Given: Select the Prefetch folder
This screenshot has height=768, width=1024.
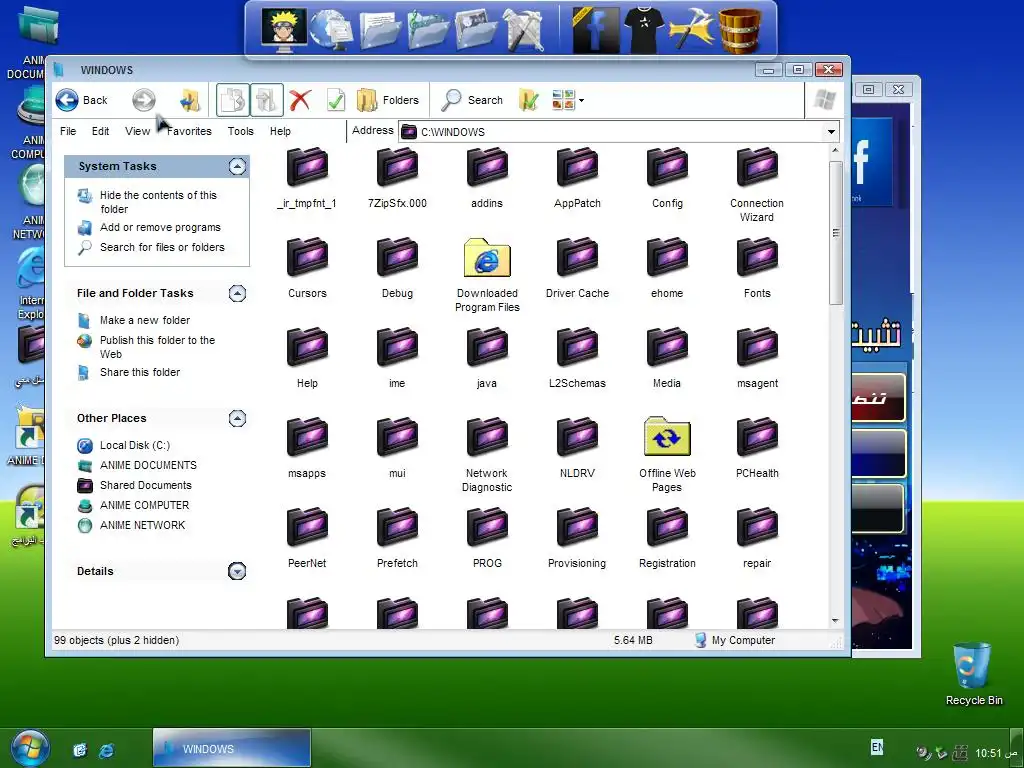Looking at the screenshot, I should coord(397,538).
